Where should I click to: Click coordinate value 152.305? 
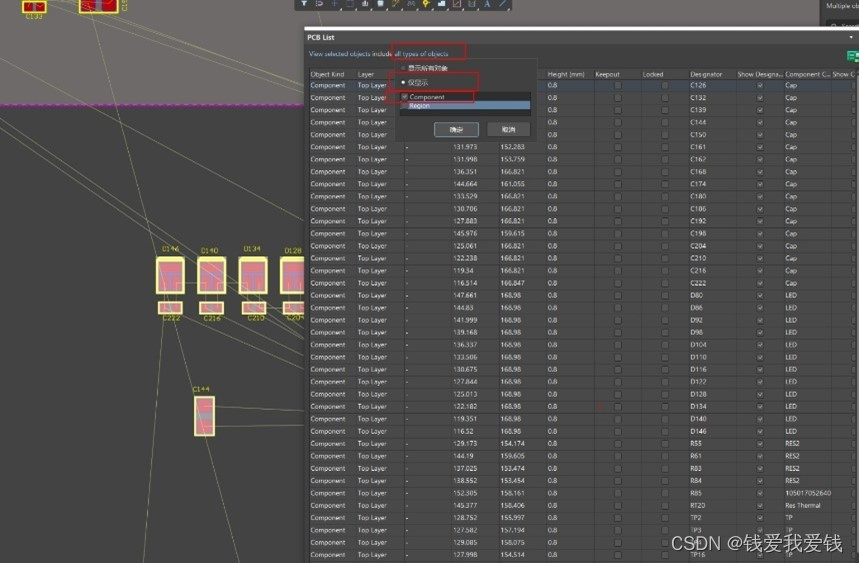point(465,493)
